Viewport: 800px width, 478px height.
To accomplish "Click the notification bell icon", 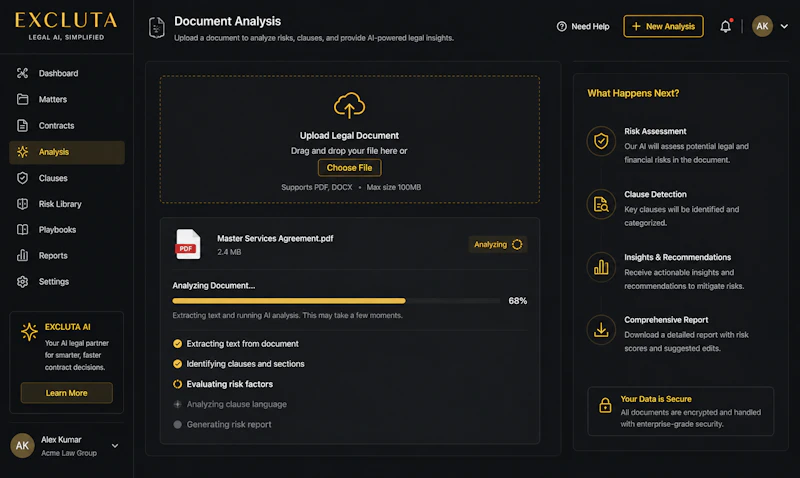I will coord(726,26).
